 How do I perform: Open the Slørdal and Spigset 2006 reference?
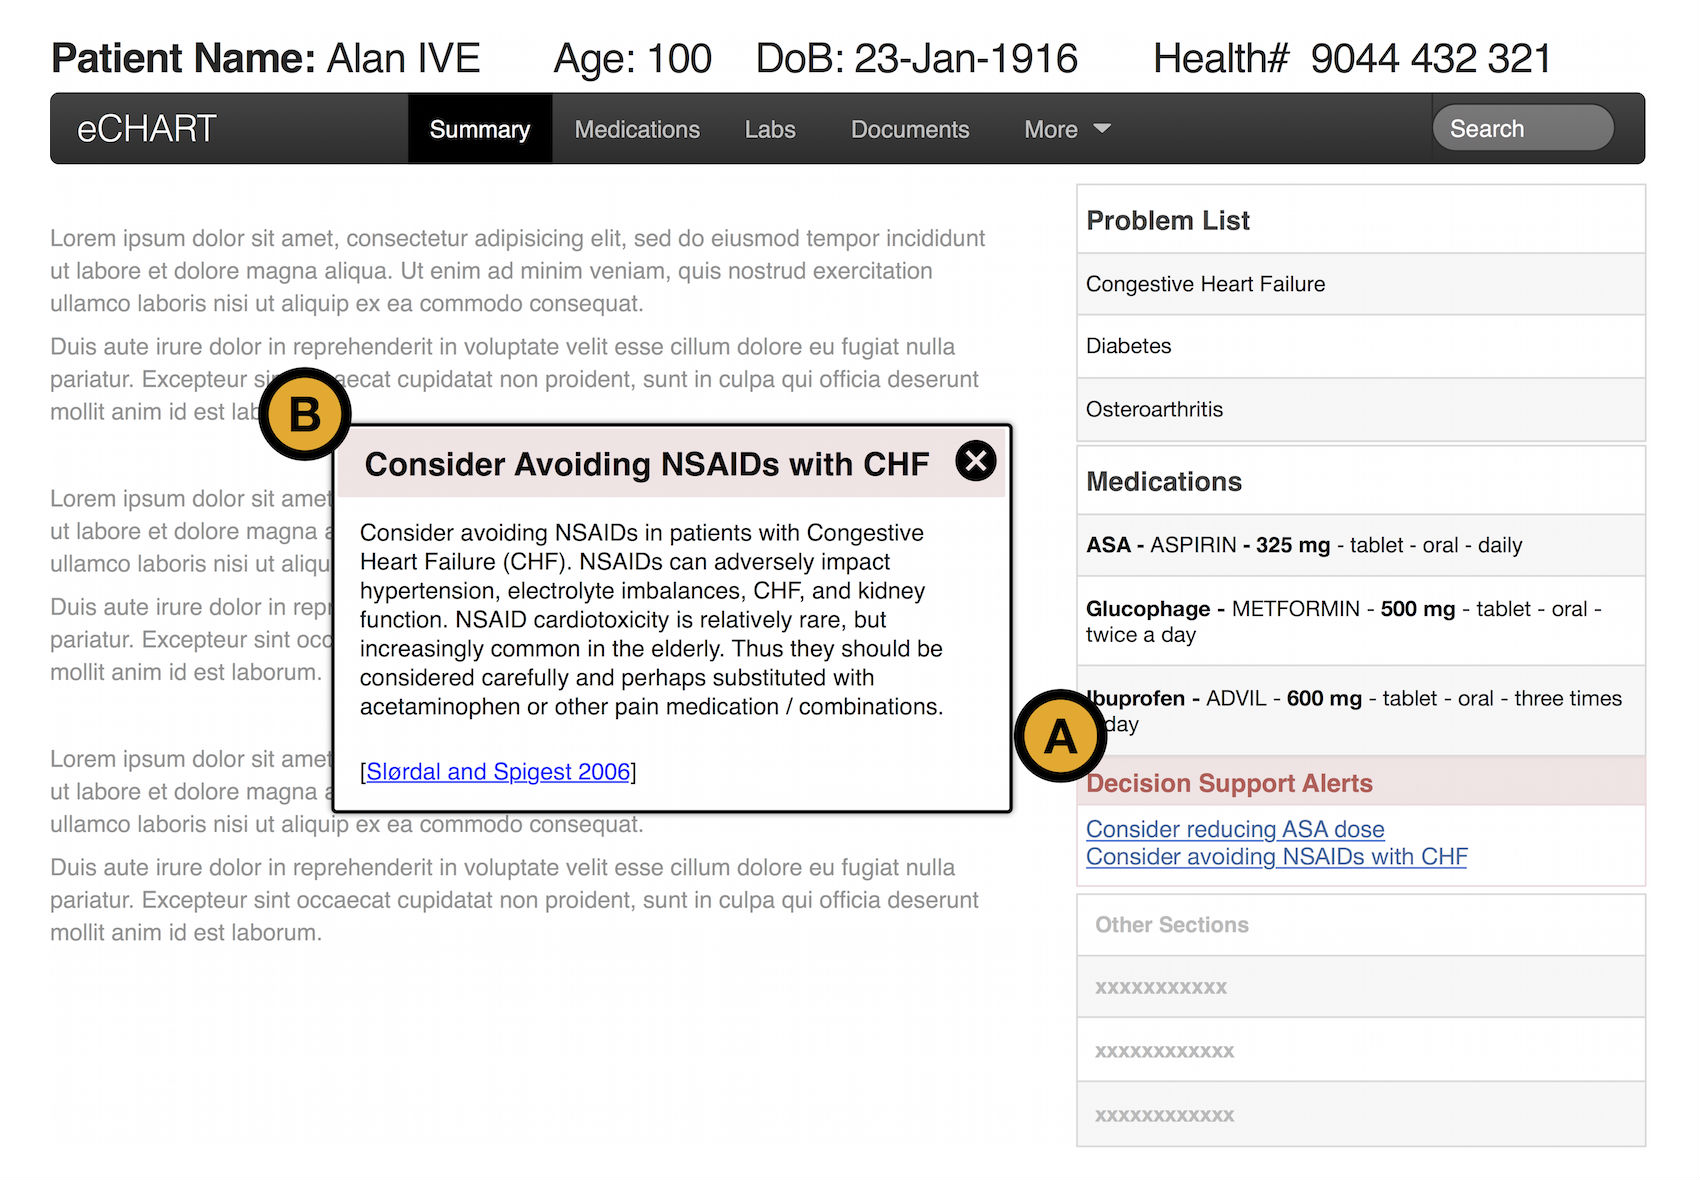[498, 772]
